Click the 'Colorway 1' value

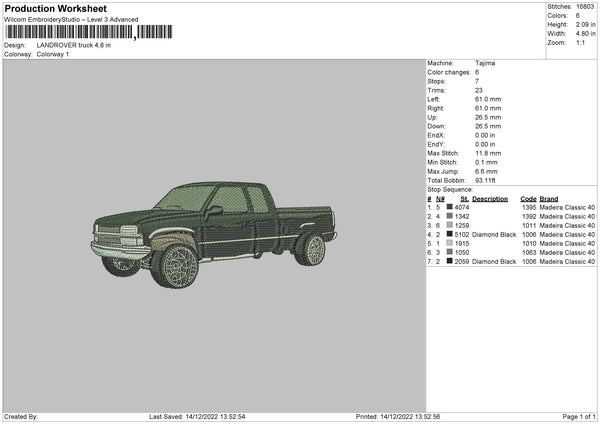[53, 54]
